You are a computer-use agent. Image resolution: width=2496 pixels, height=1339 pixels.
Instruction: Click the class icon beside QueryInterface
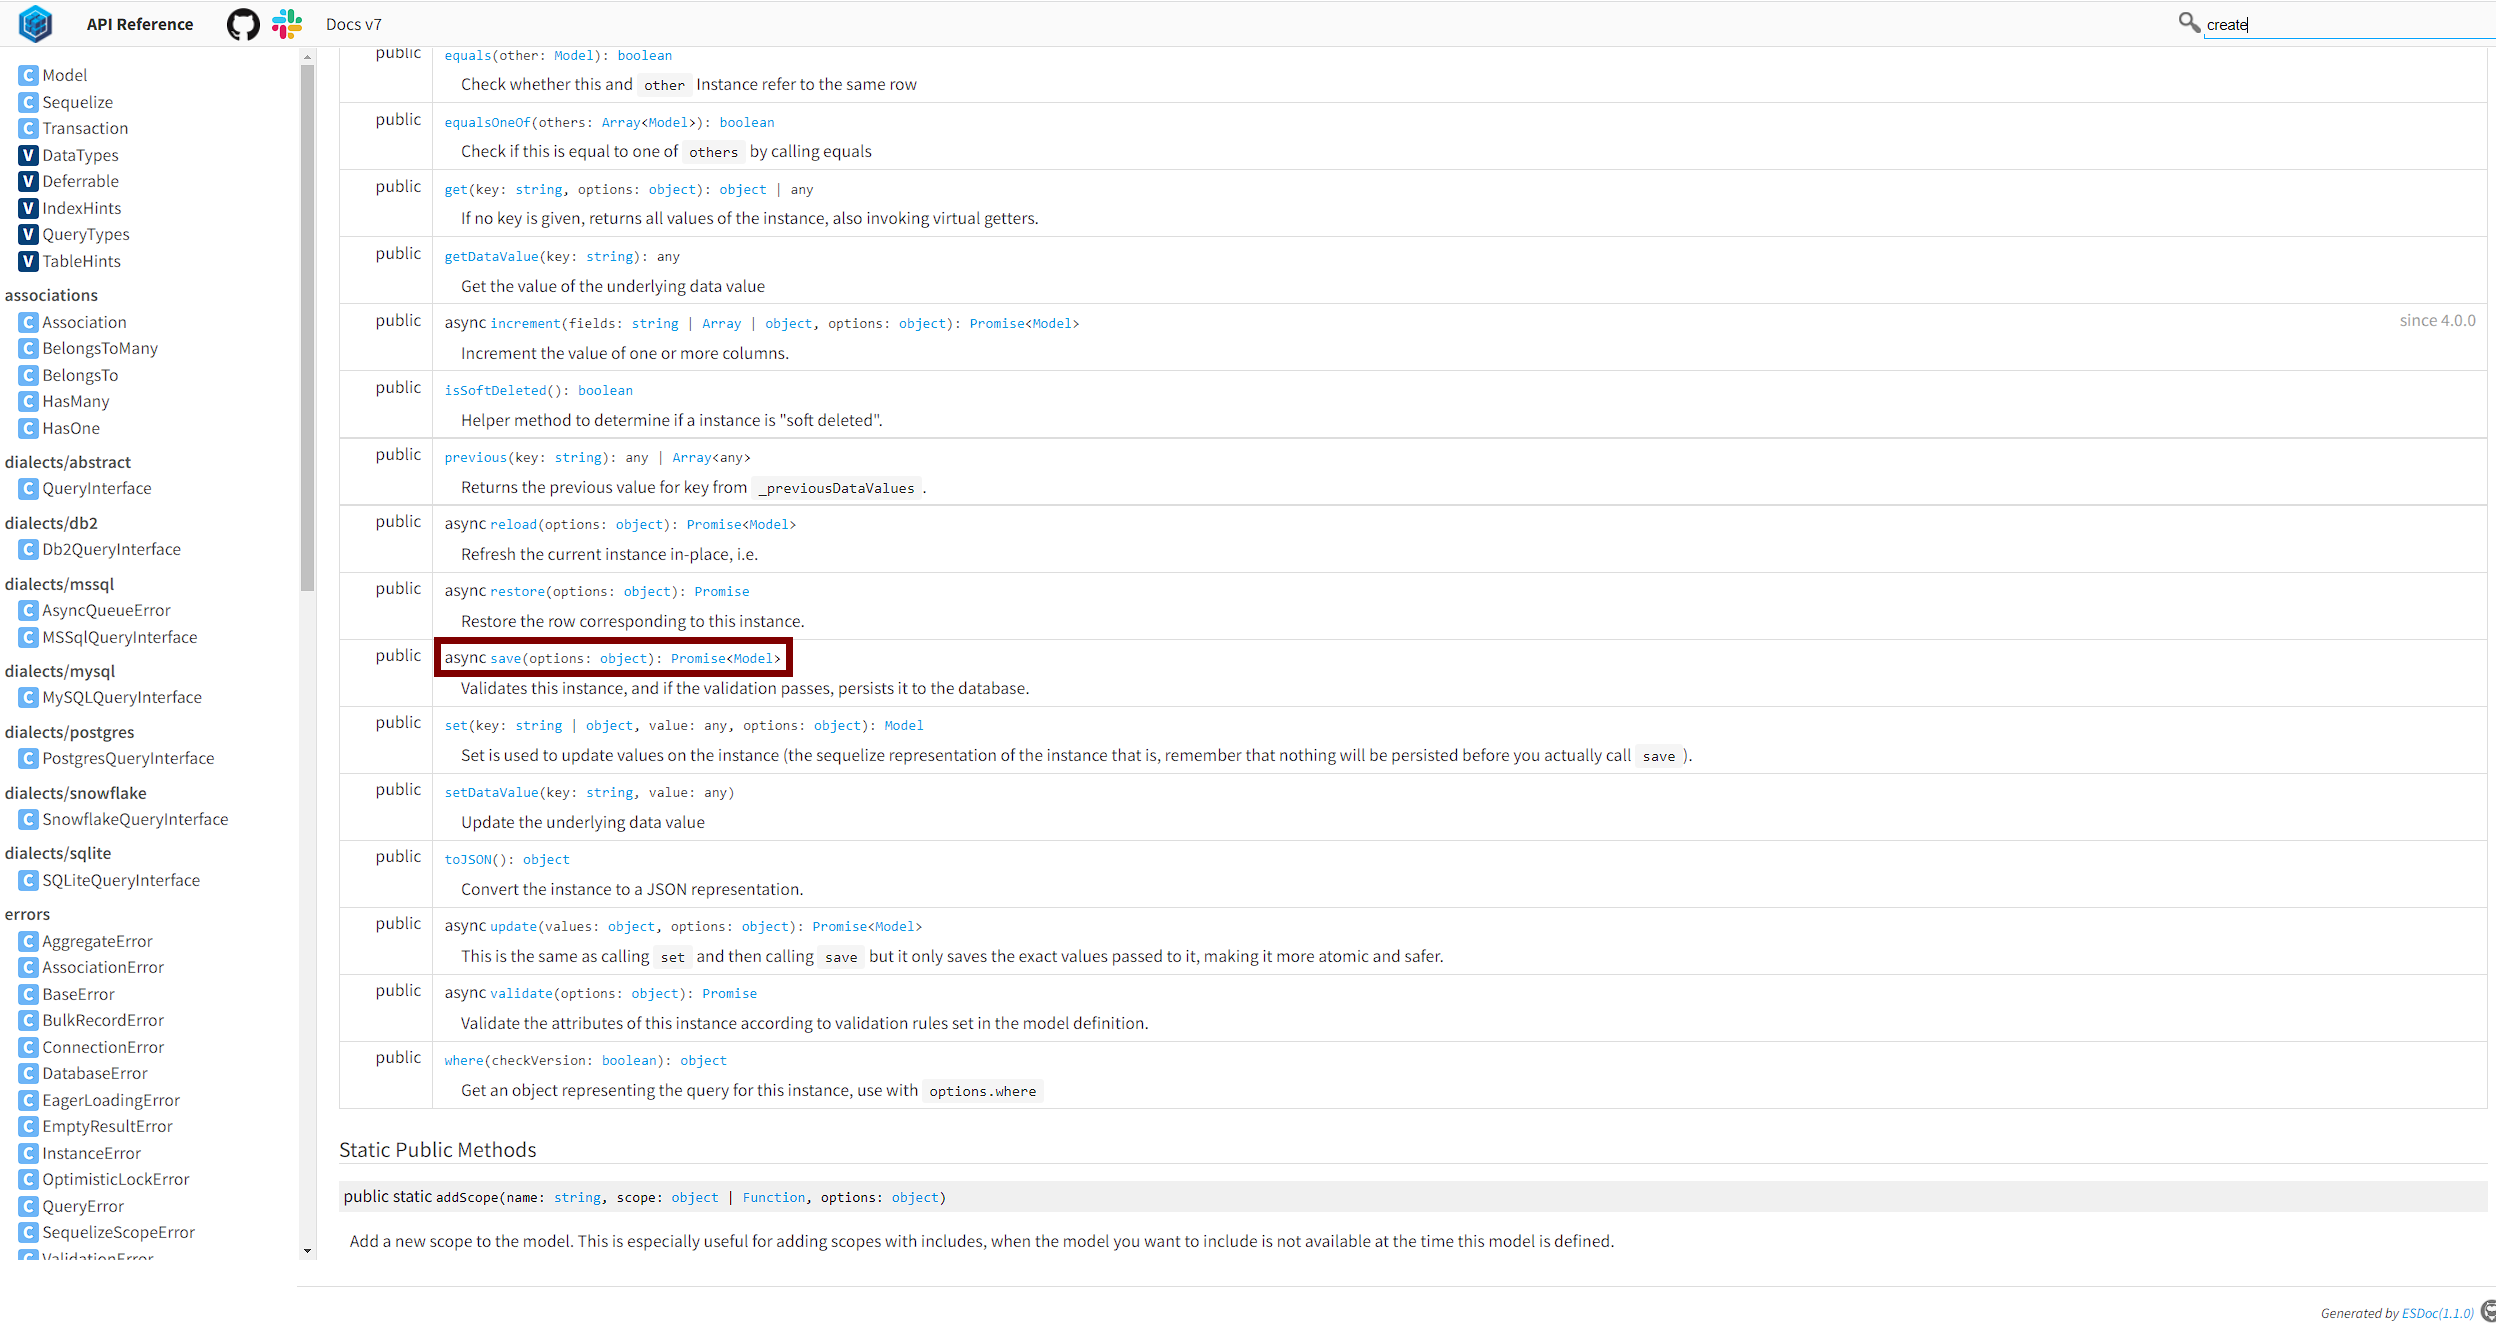[x=29, y=488]
